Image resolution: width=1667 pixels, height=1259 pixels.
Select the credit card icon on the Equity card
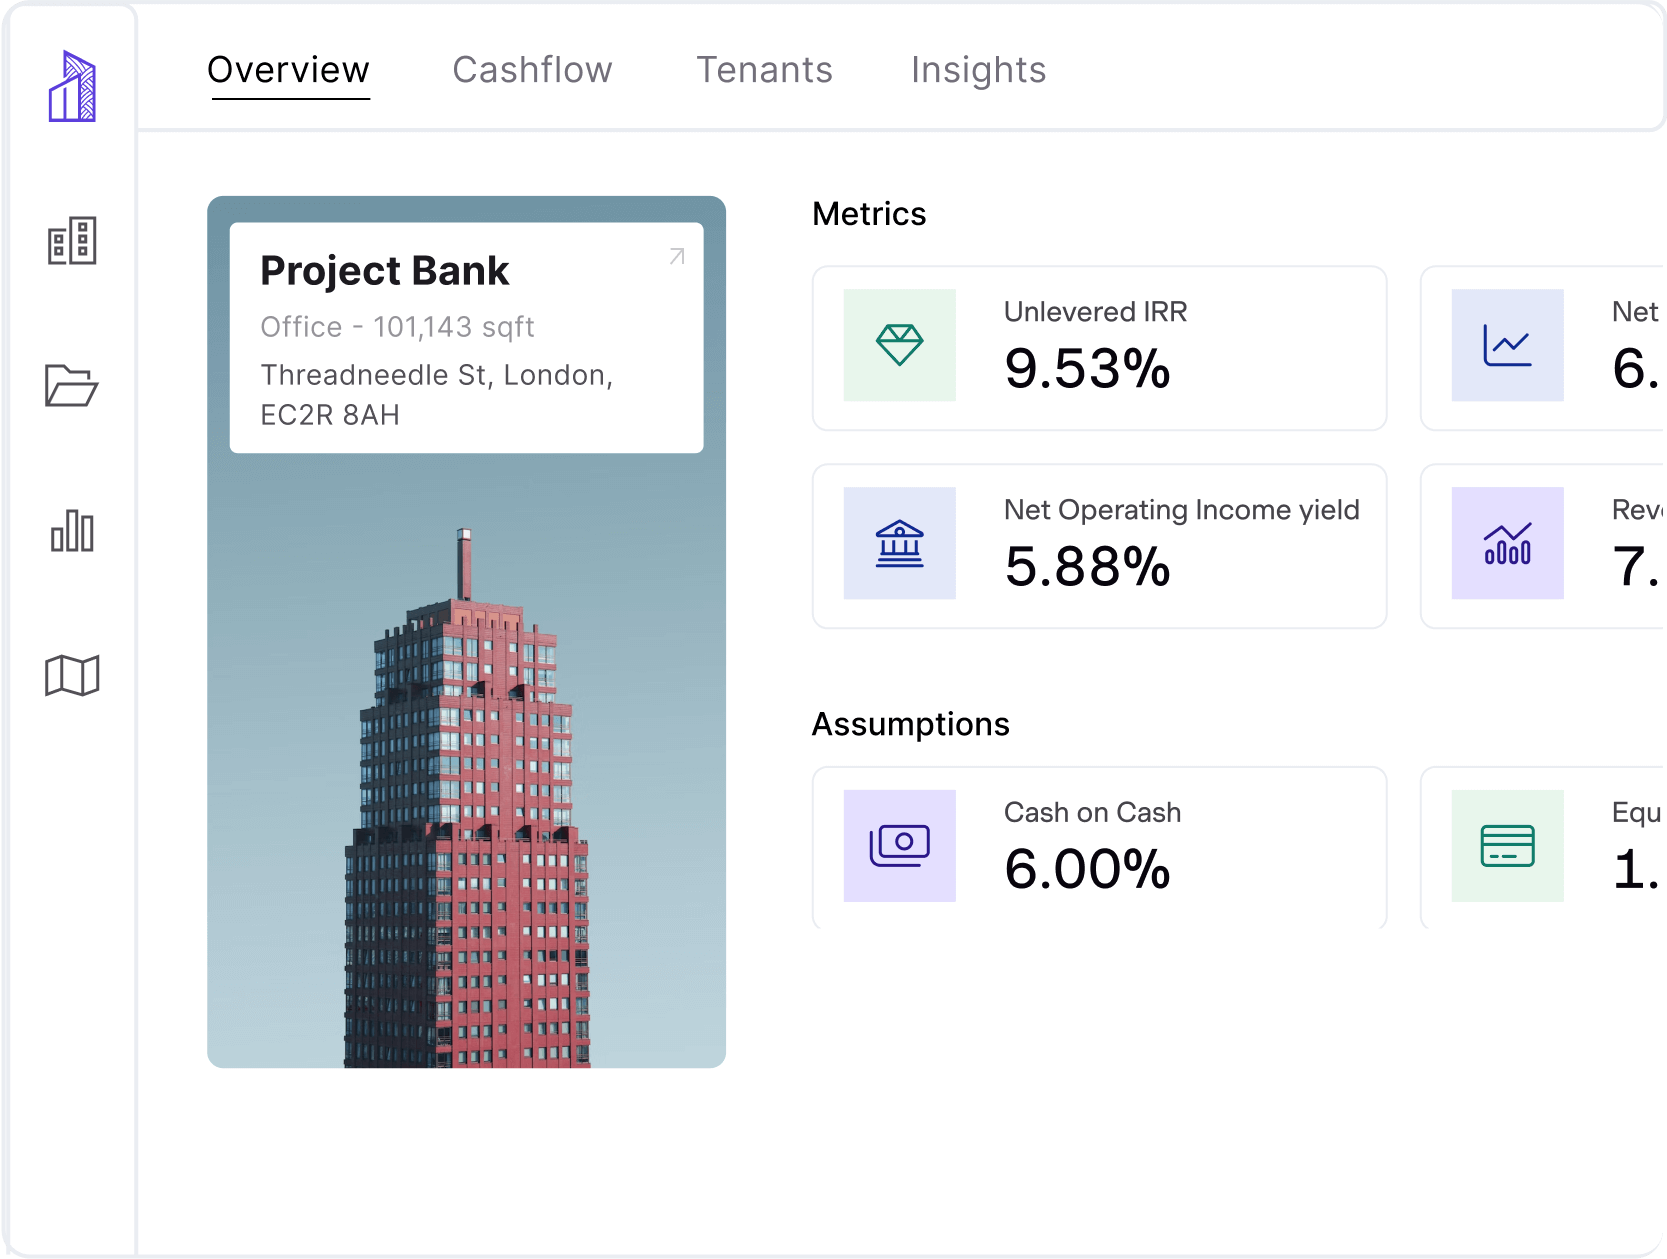[x=1507, y=846]
